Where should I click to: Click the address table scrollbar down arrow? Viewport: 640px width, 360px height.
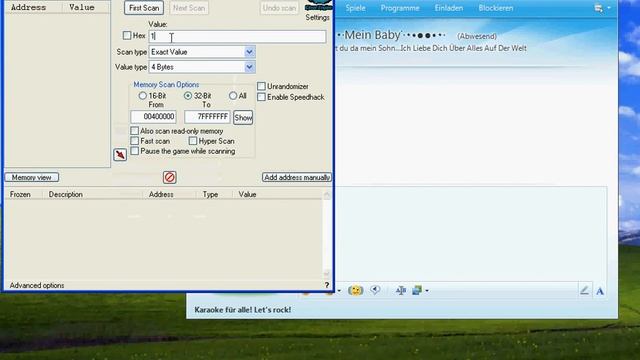(327, 273)
